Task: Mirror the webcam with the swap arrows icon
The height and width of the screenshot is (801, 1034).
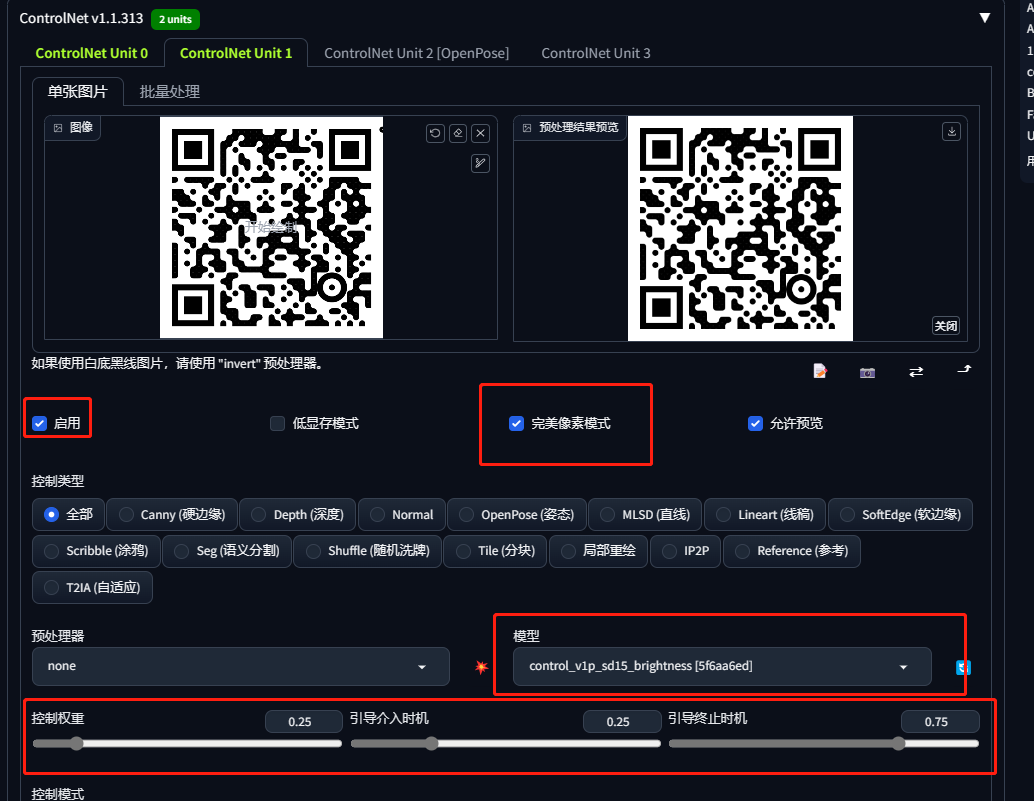Action: pos(916,372)
